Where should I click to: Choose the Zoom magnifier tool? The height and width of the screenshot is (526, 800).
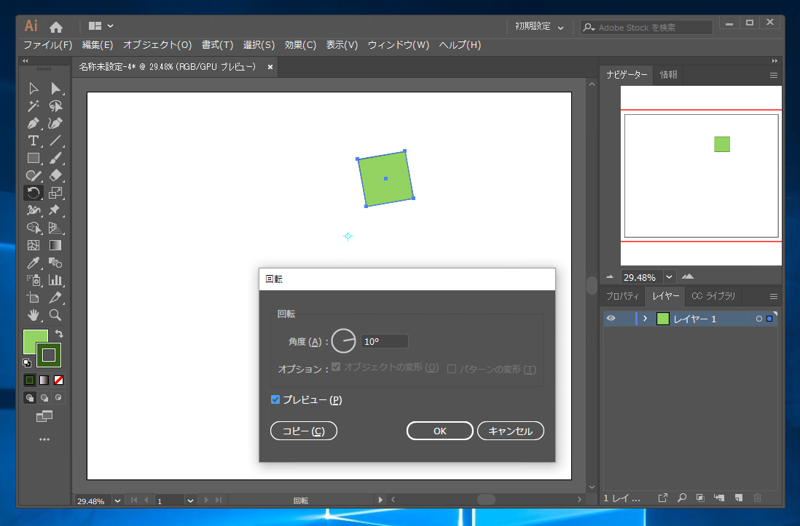coord(56,315)
